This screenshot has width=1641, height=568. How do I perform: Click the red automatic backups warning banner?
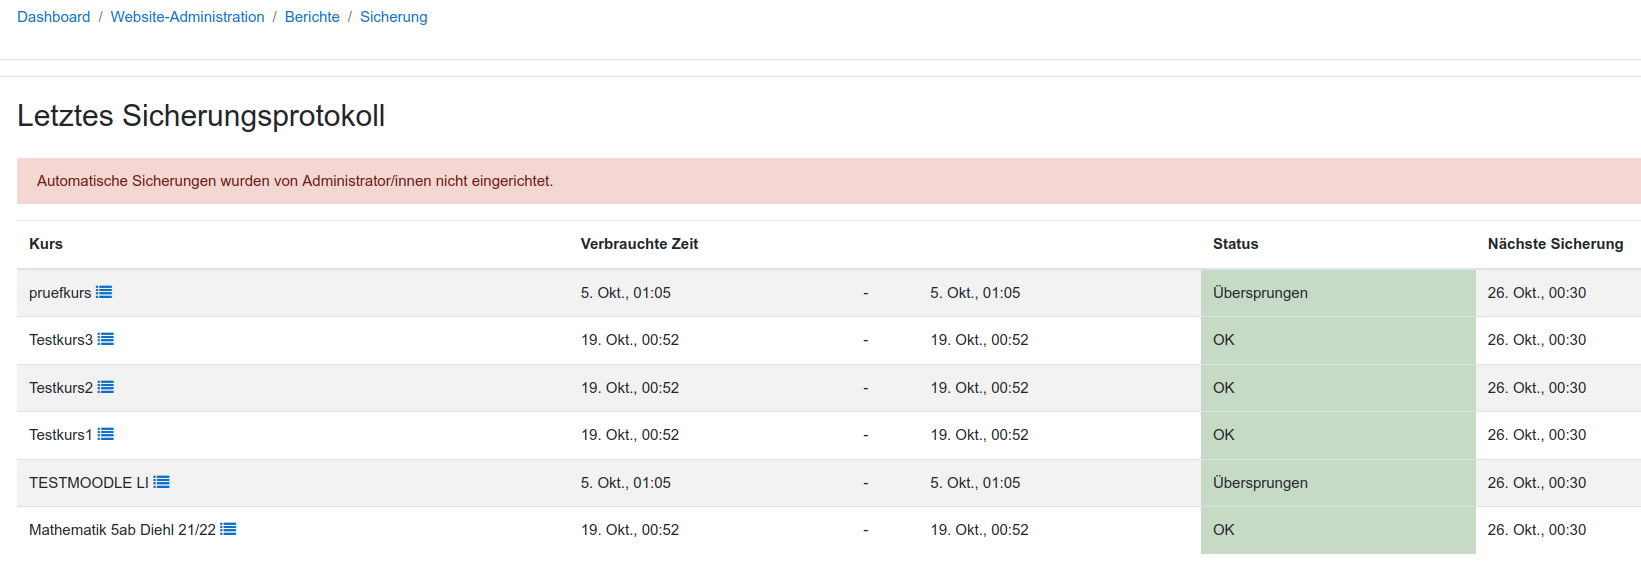[x=295, y=181]
